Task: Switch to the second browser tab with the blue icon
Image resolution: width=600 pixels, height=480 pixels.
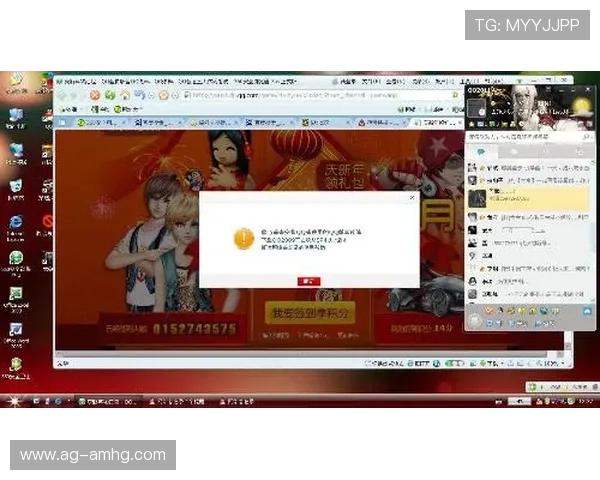Action: click(x=158, y=122)
